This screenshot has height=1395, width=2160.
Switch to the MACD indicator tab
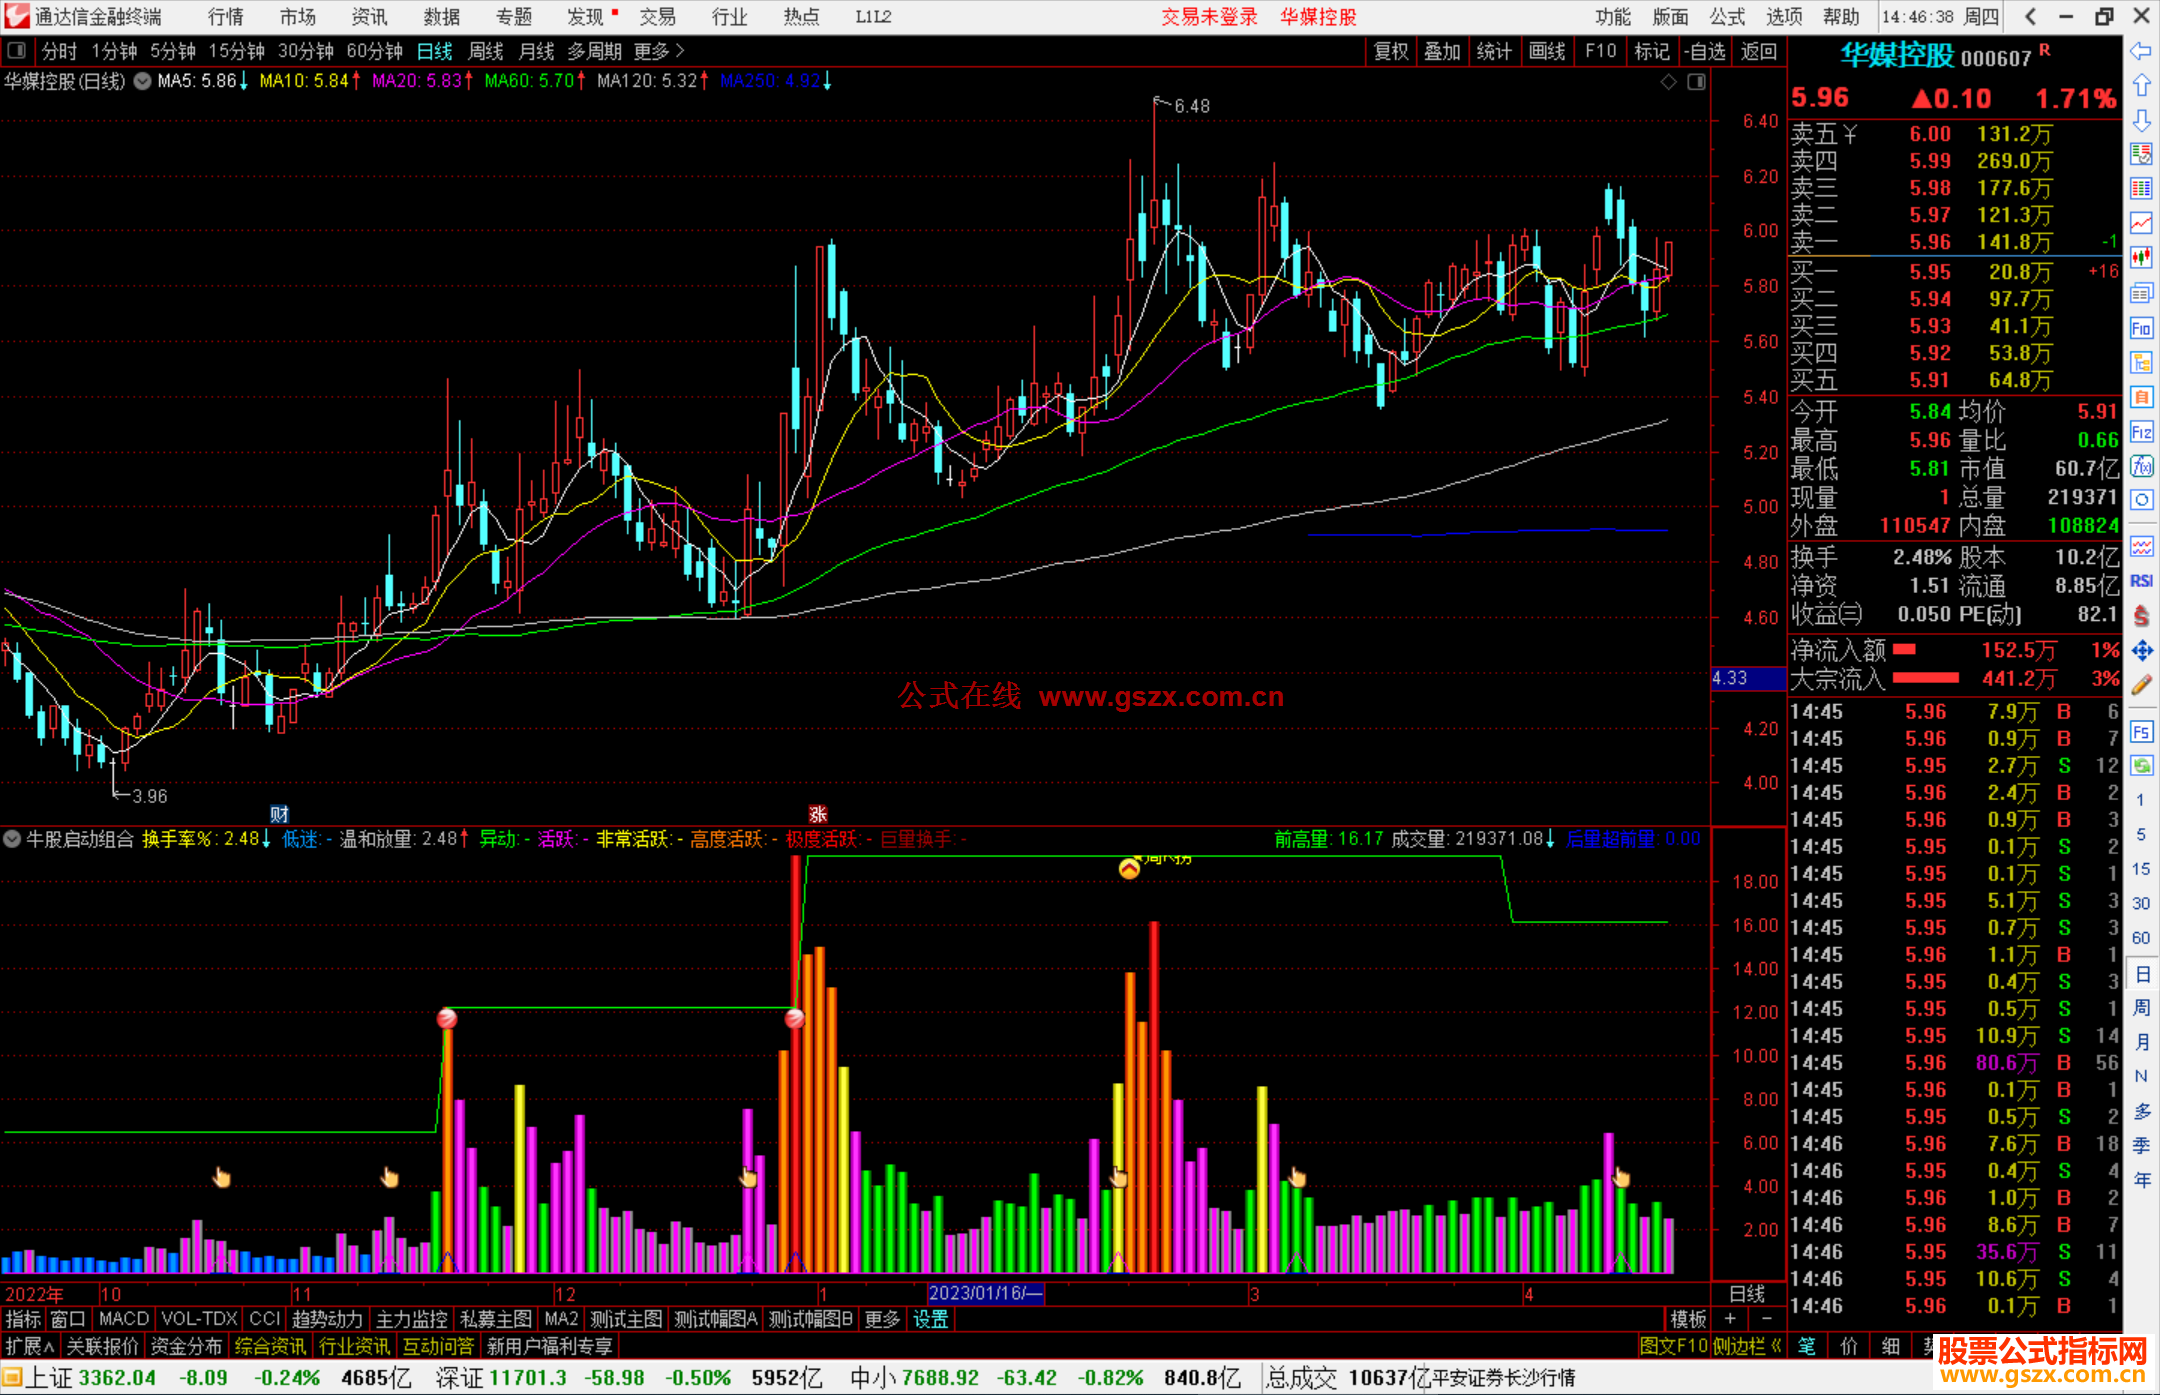coord(123,1319)
